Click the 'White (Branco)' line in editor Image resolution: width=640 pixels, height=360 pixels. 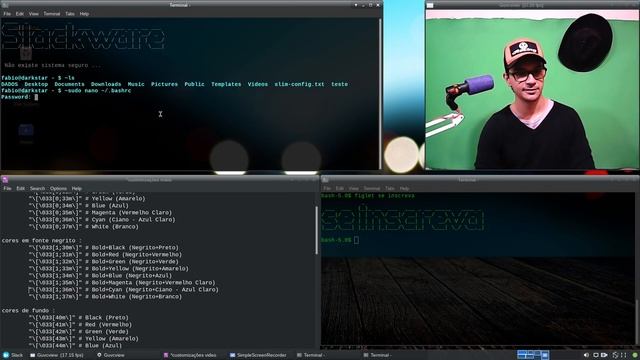pos(84,227)
